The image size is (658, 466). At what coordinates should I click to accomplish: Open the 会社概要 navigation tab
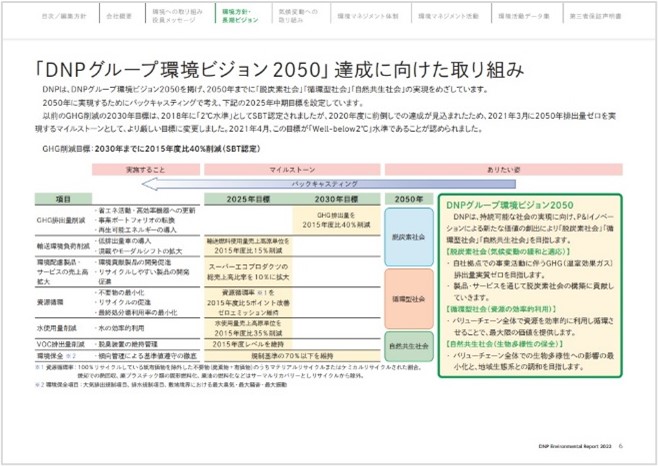[118, 17]
